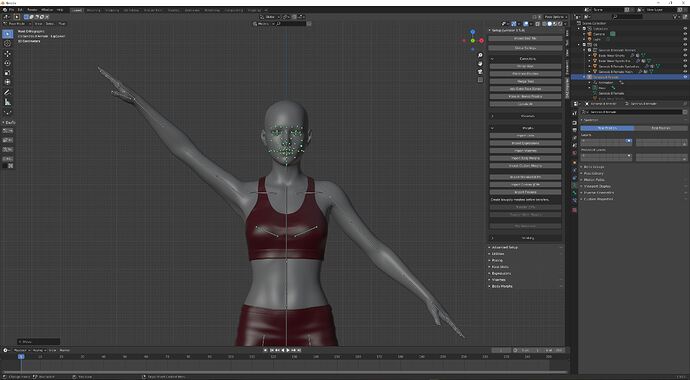Click the Blender logo menu icon
This screenshot has width=690, height=380.
tap(4, 10)
